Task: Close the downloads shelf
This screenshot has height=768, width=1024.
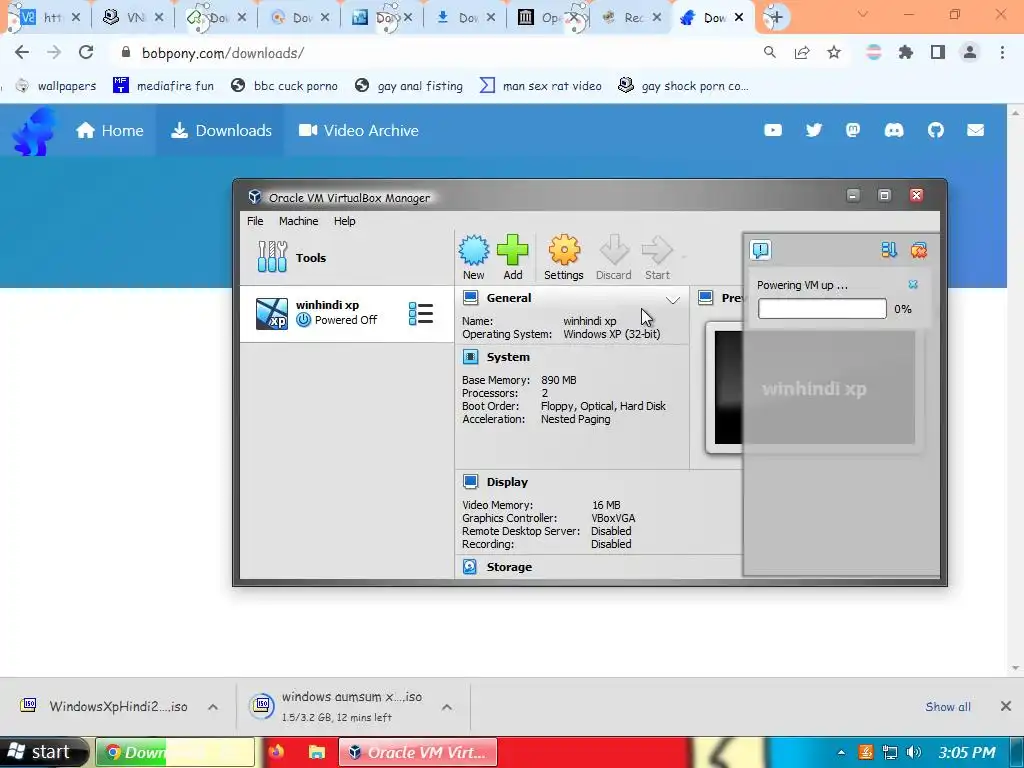Action: (x=1006, y=706)
